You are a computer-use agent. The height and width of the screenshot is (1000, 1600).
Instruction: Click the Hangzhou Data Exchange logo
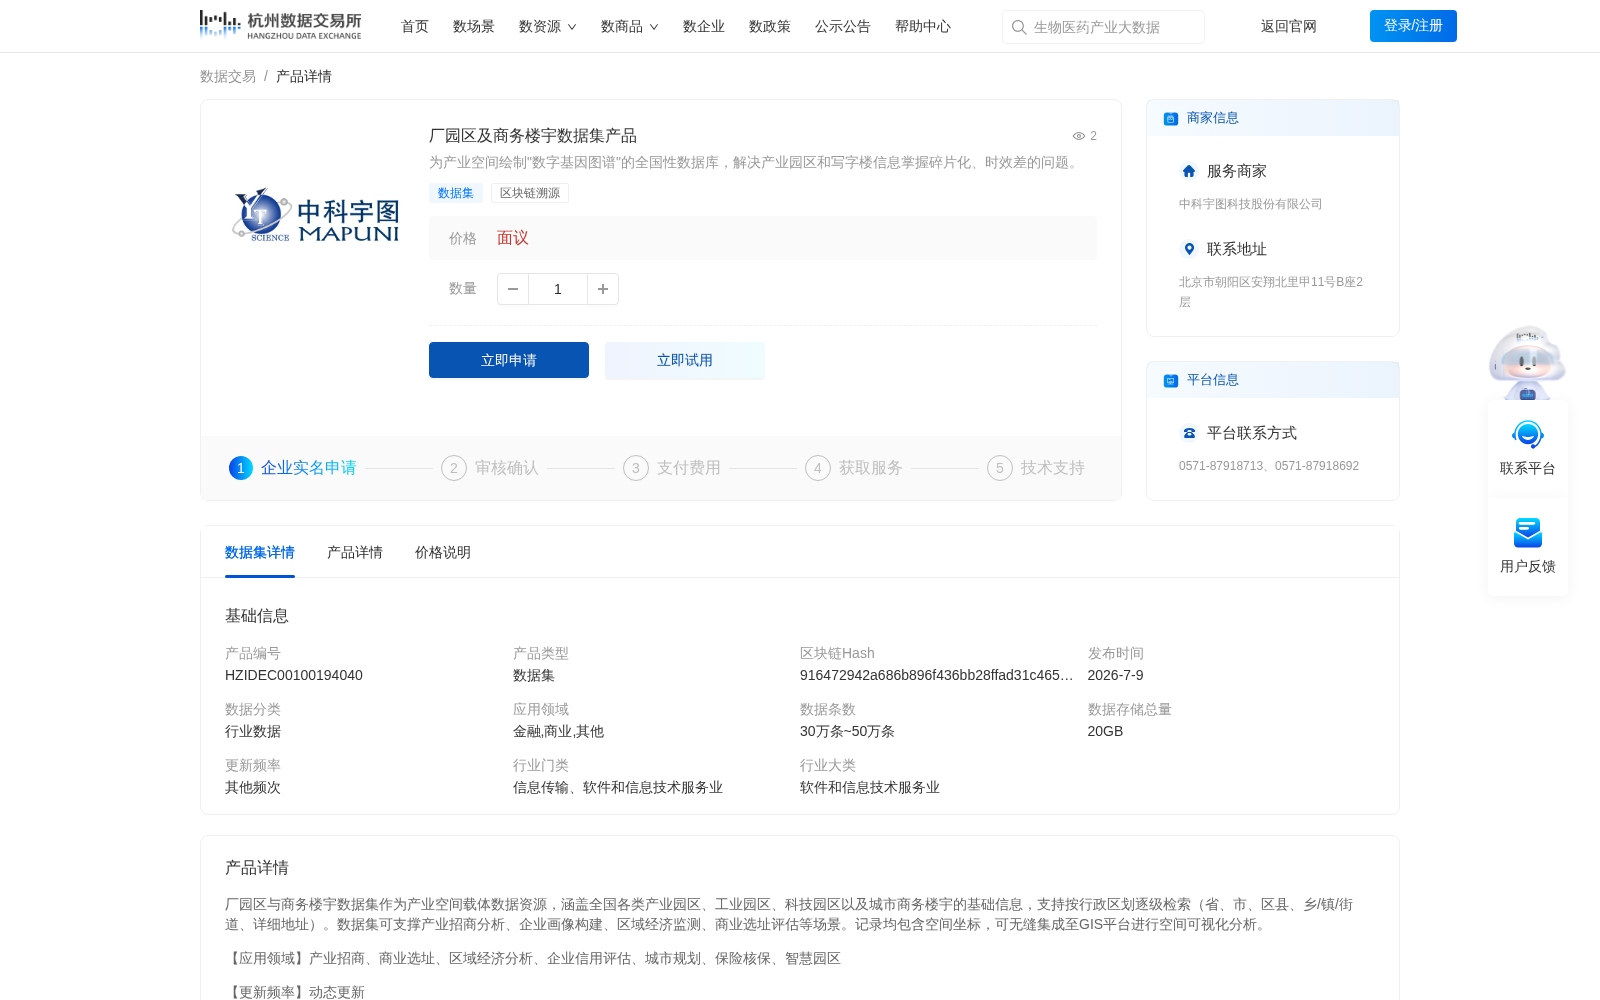point(280,25)
